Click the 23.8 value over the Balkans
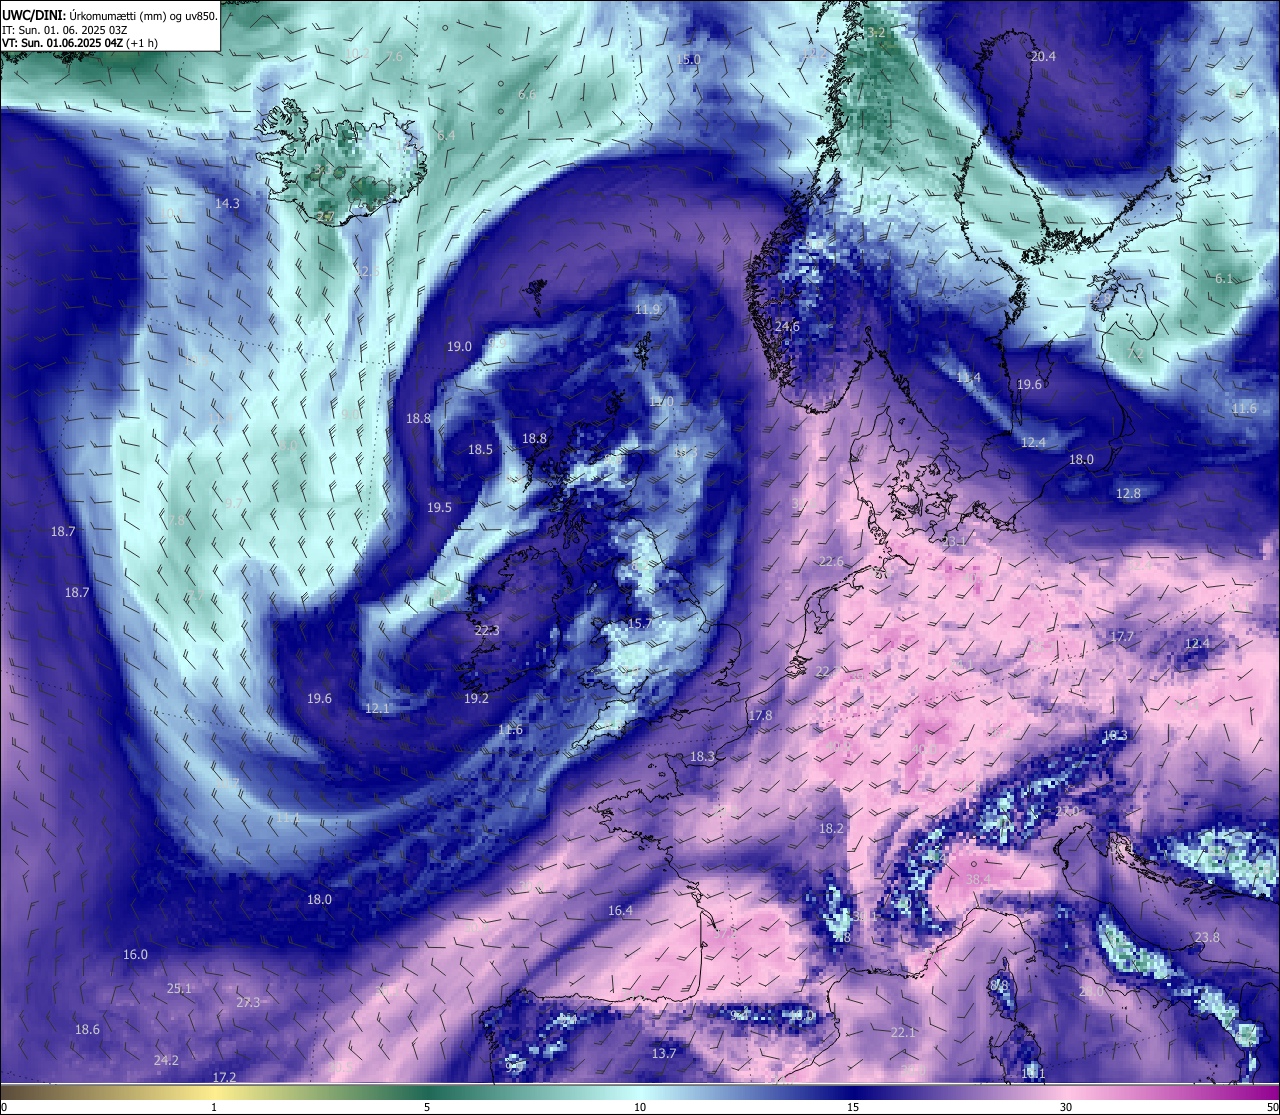1280x1115 pixels. 1207,938
